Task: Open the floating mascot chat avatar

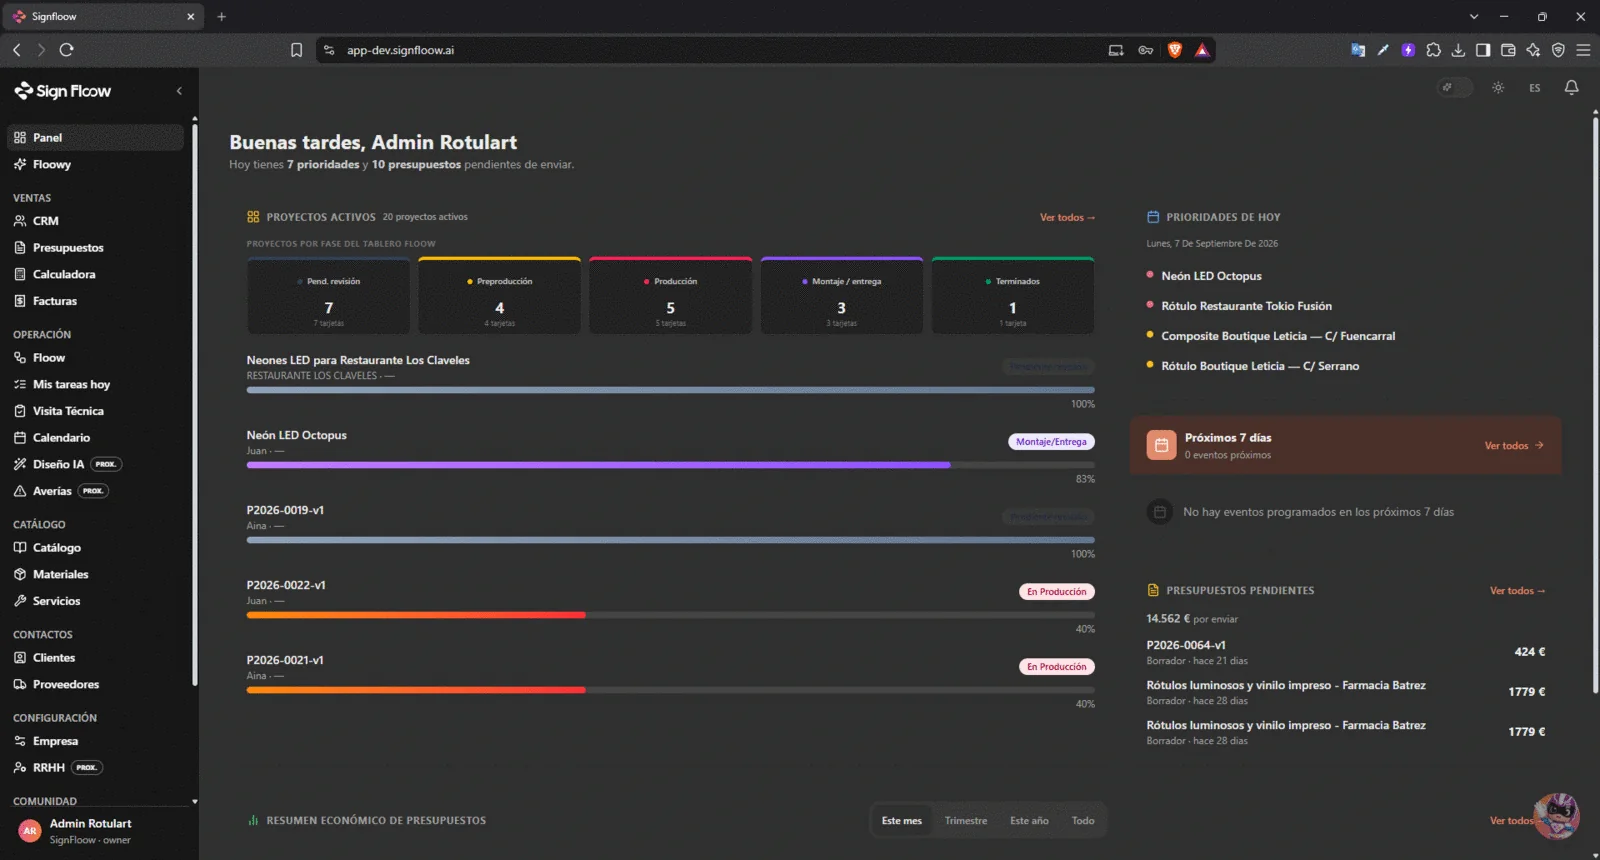Action: coord(1556,816)
